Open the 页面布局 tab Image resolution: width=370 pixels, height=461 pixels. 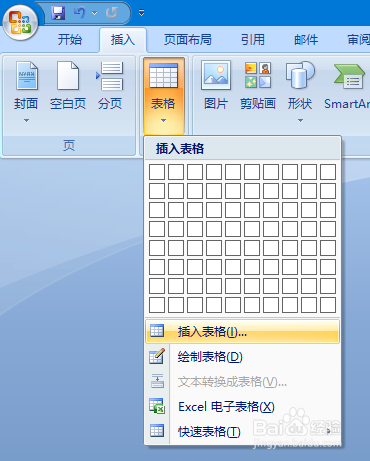pos(188,40)
